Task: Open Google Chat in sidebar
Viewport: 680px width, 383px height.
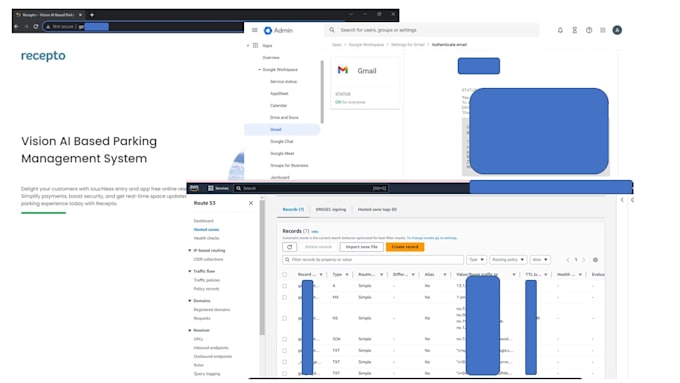Action: [281, 141]
